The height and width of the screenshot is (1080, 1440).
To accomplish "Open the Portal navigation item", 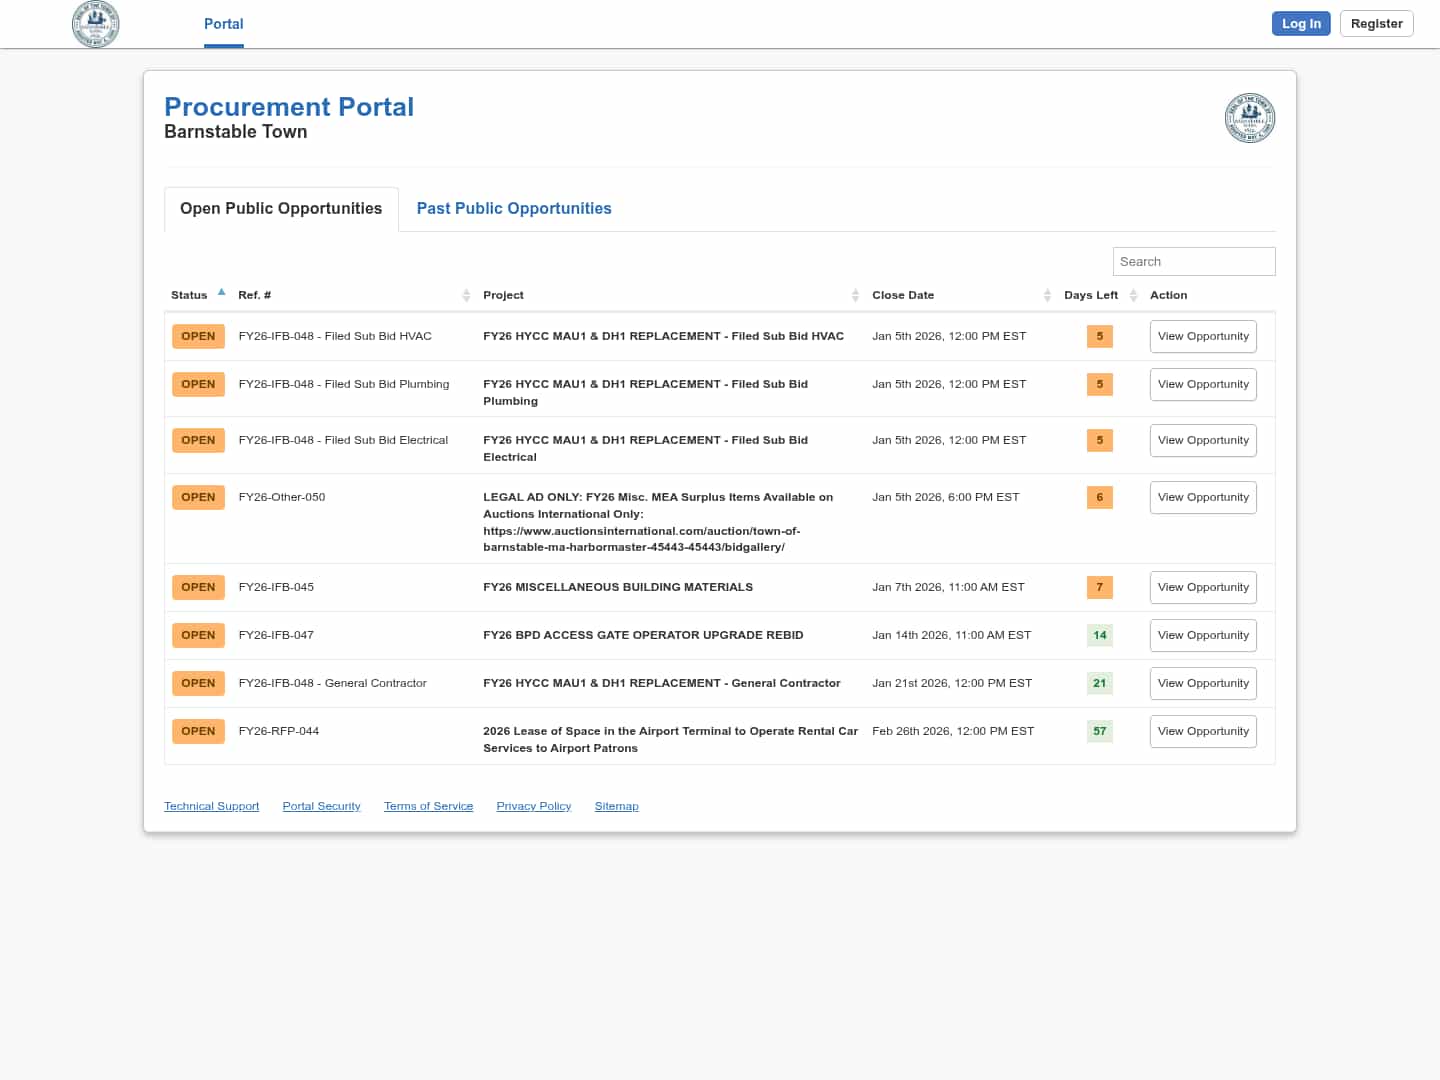I will (x=223, y=24).
